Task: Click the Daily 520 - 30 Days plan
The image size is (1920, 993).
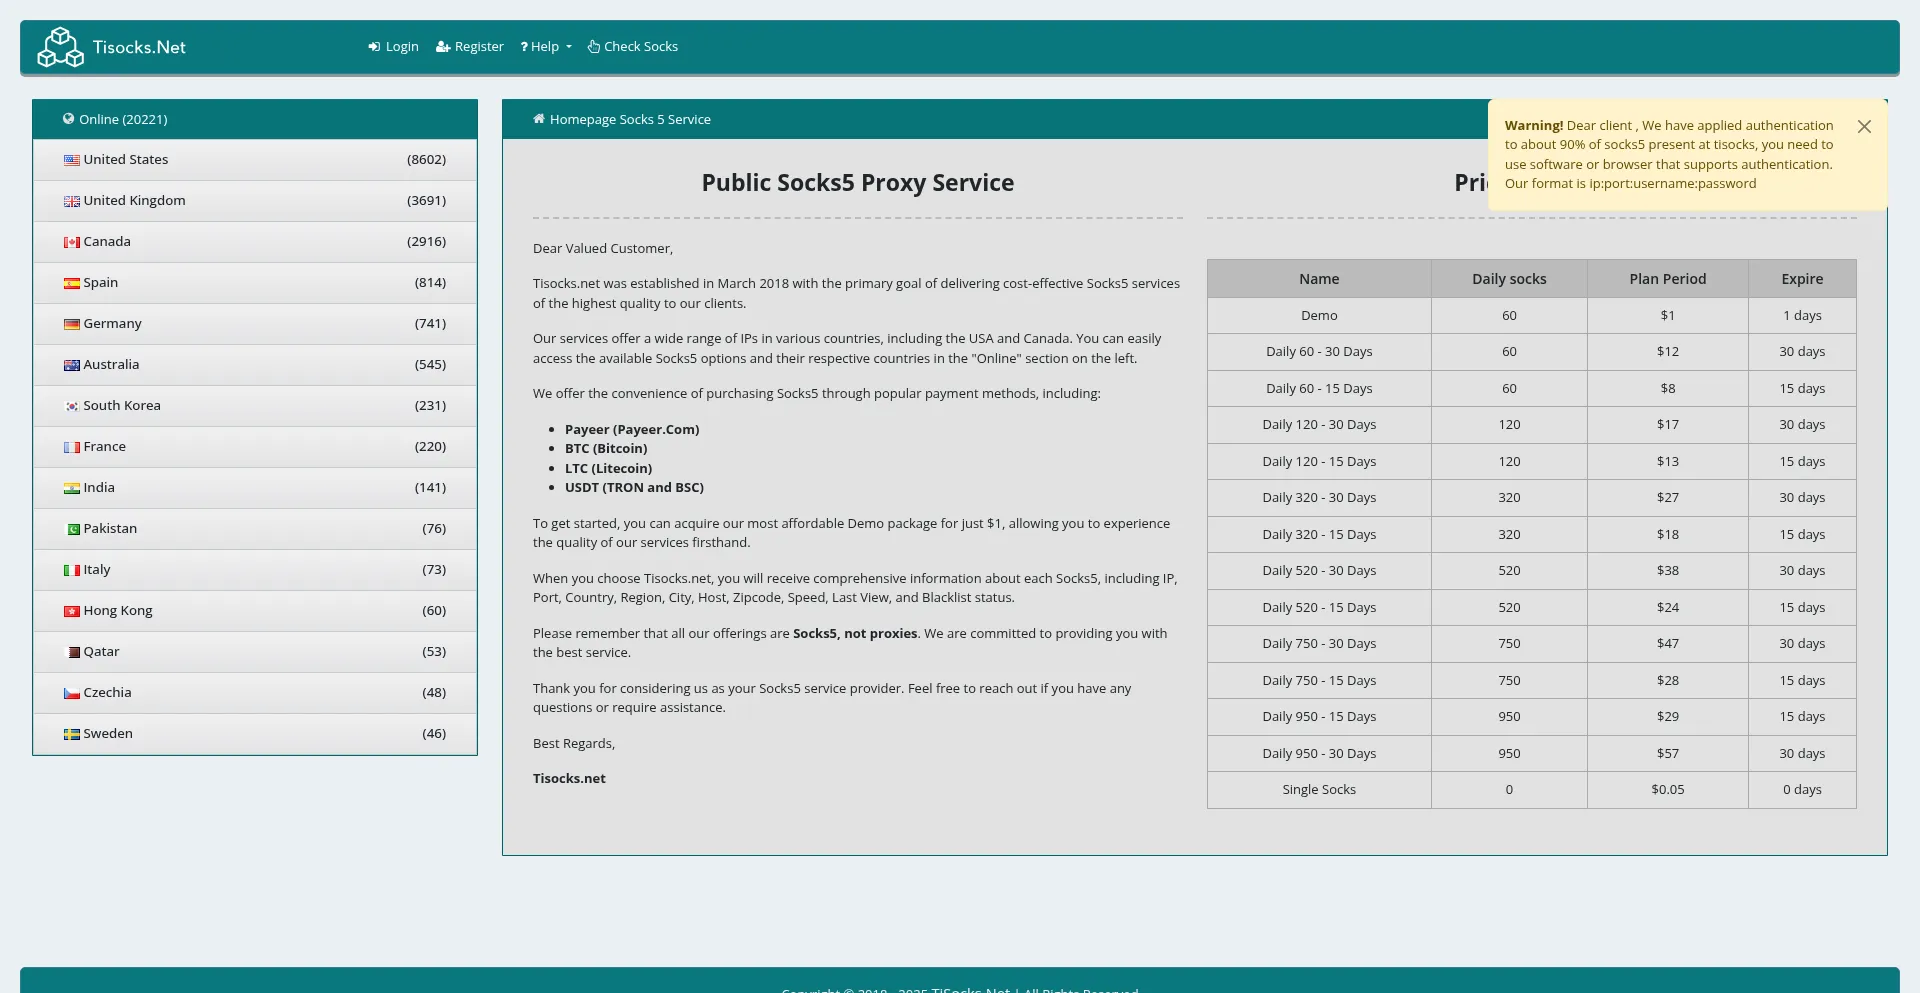Action: point(1319,571)
